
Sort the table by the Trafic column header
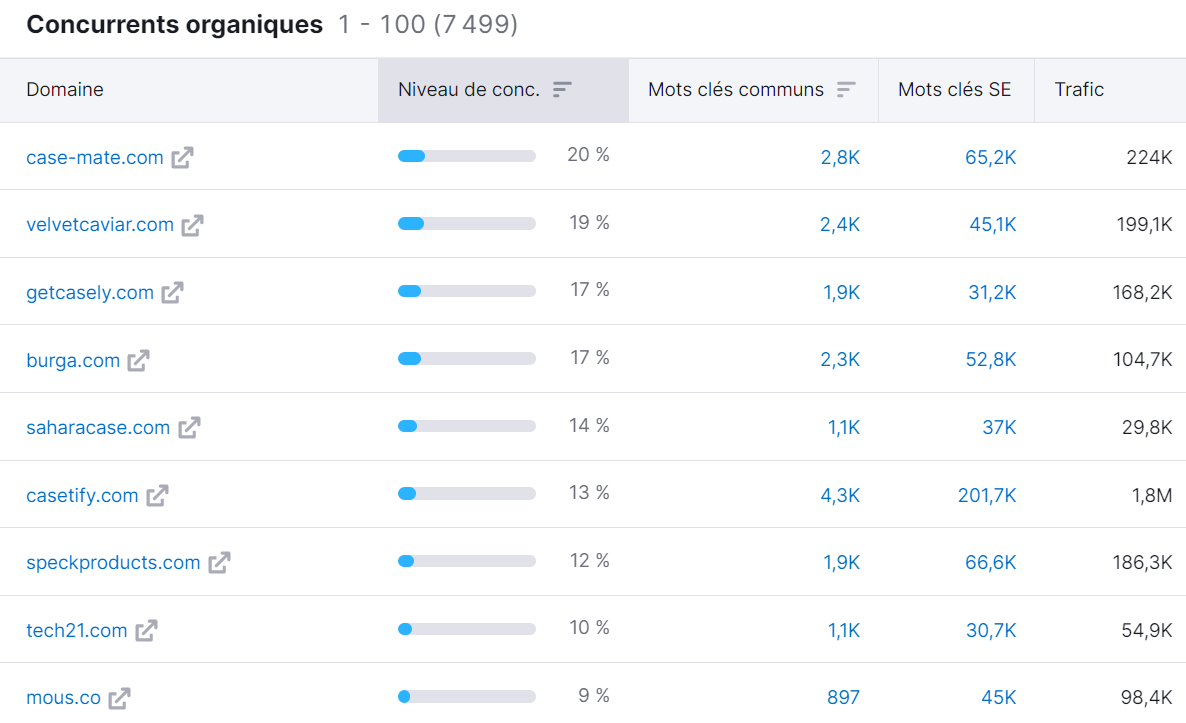coord(1079,89)
